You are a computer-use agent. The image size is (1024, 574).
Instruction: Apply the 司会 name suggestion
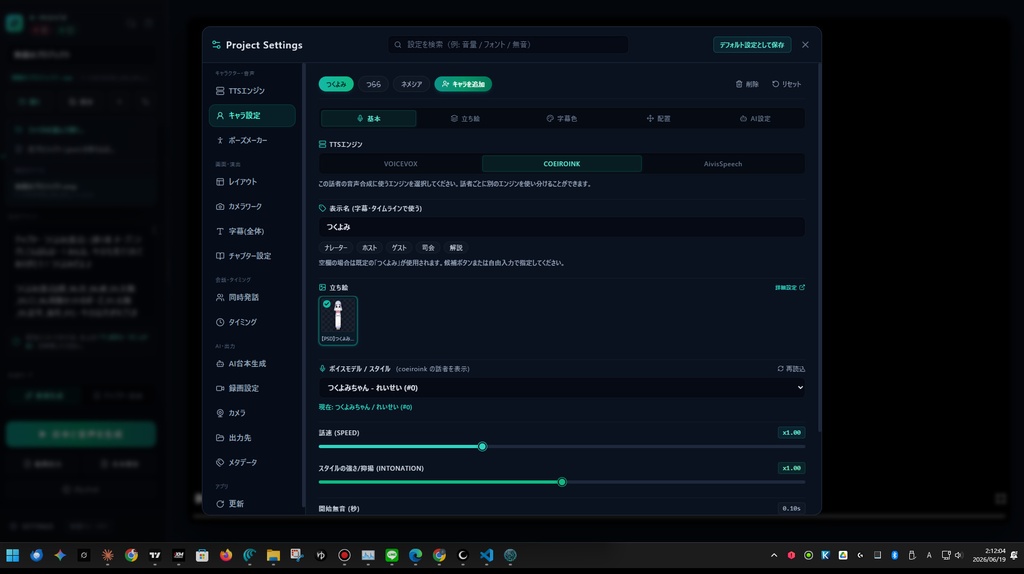[x=428, y=248]
